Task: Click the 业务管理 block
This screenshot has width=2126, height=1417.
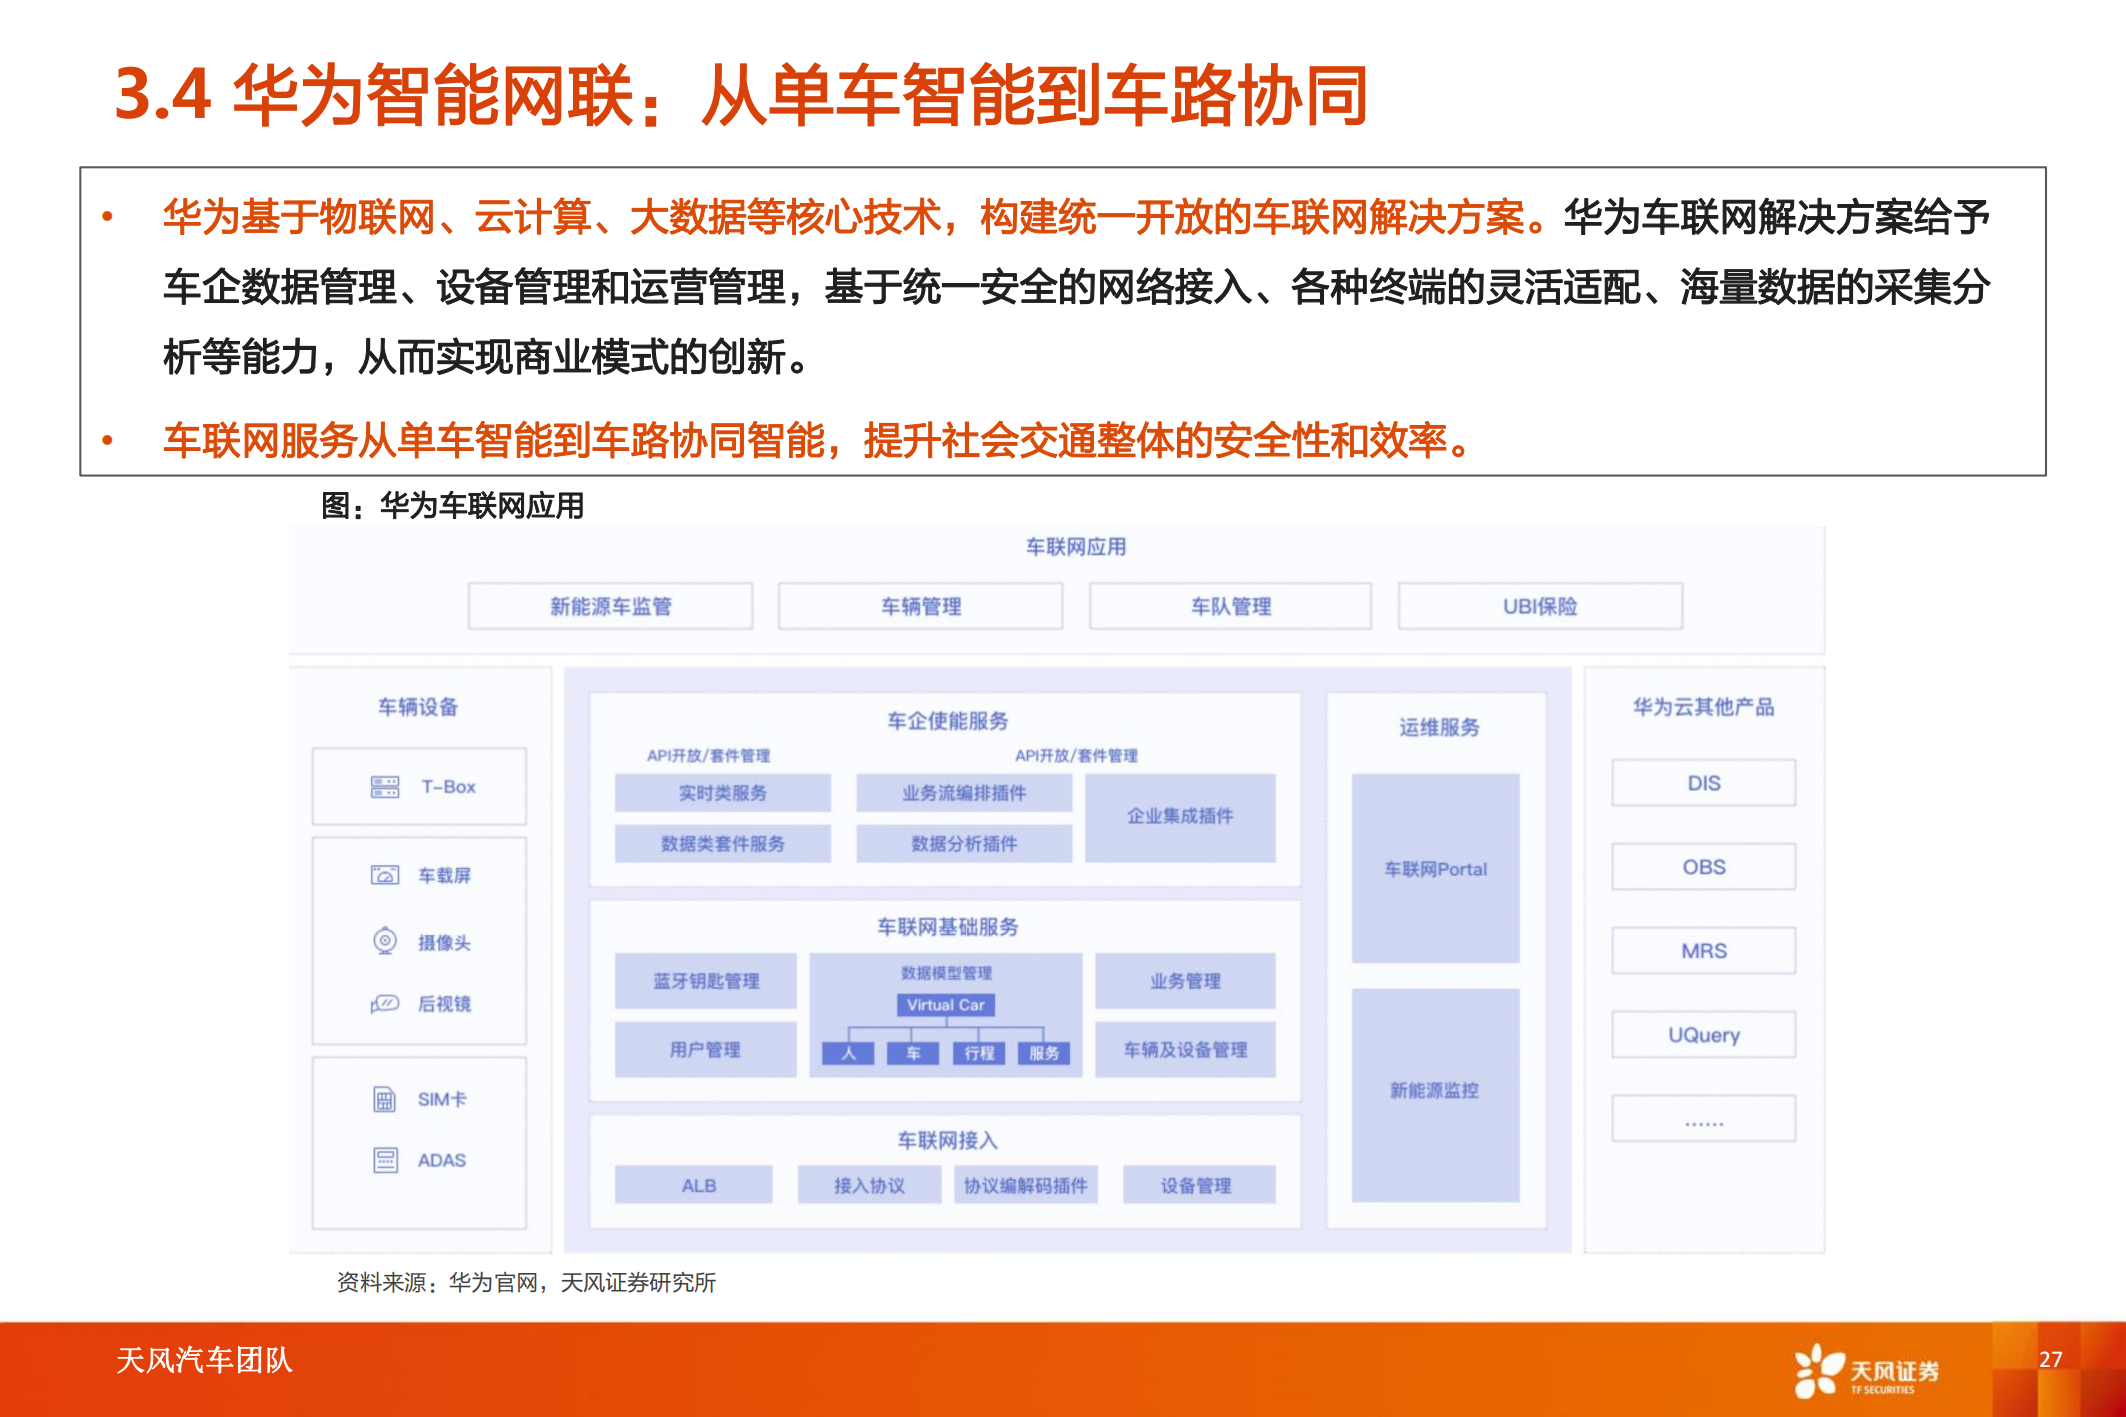Action: [1185, 981]
